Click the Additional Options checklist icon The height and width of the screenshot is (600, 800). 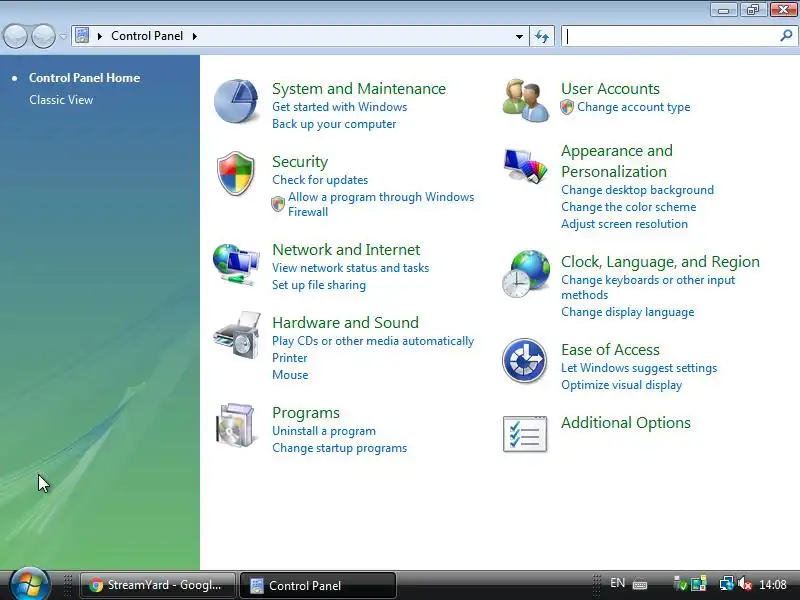pos(525,434)
